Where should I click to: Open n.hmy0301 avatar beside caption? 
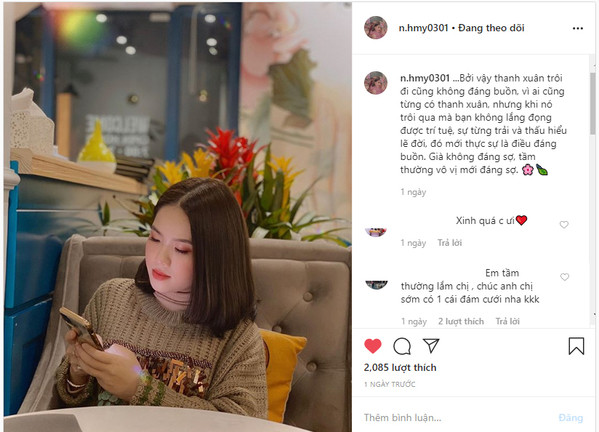376,83
